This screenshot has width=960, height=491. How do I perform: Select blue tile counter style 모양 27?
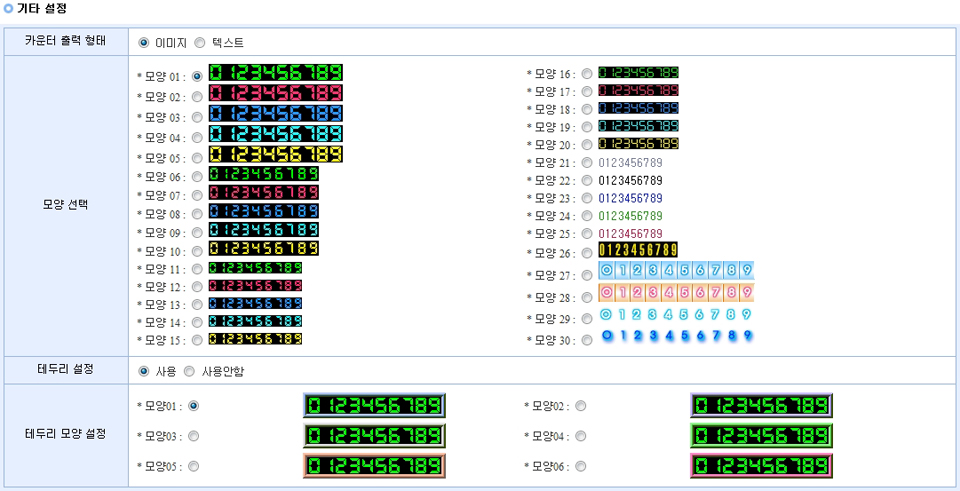(x=587, y=275)
